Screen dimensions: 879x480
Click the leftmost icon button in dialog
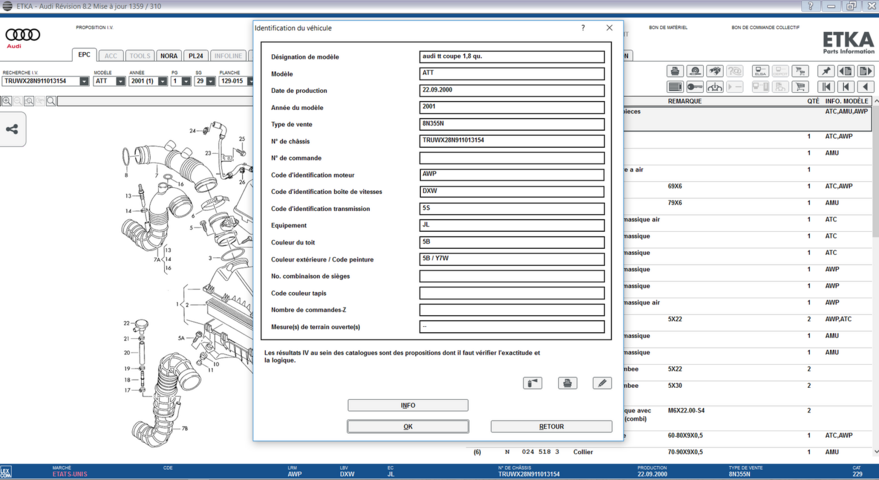pyautogui.click(x=533, y=383)
